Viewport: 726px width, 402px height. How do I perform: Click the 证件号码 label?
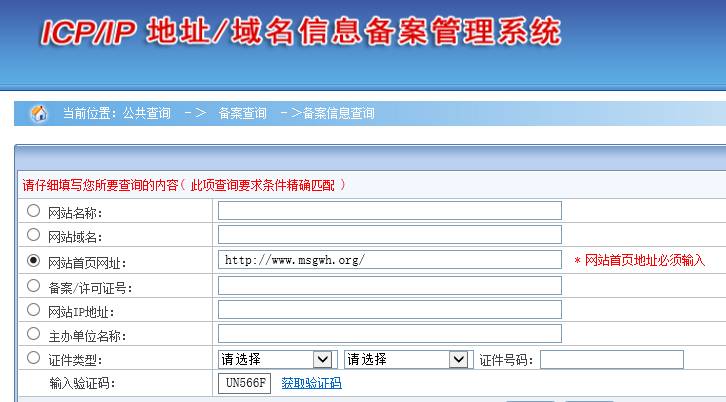506,360
